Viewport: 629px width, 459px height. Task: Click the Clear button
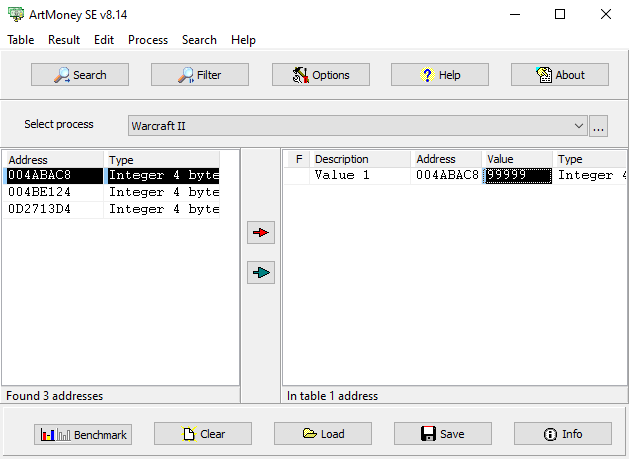(x=203, y=434)
